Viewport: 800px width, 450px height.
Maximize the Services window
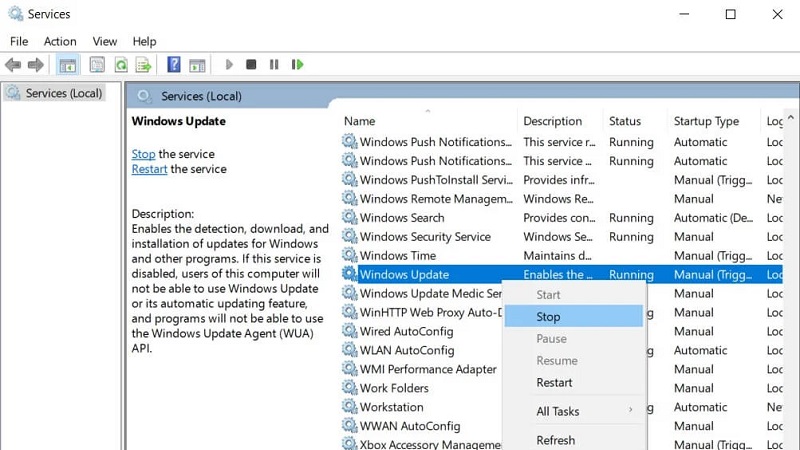(731, 14)
